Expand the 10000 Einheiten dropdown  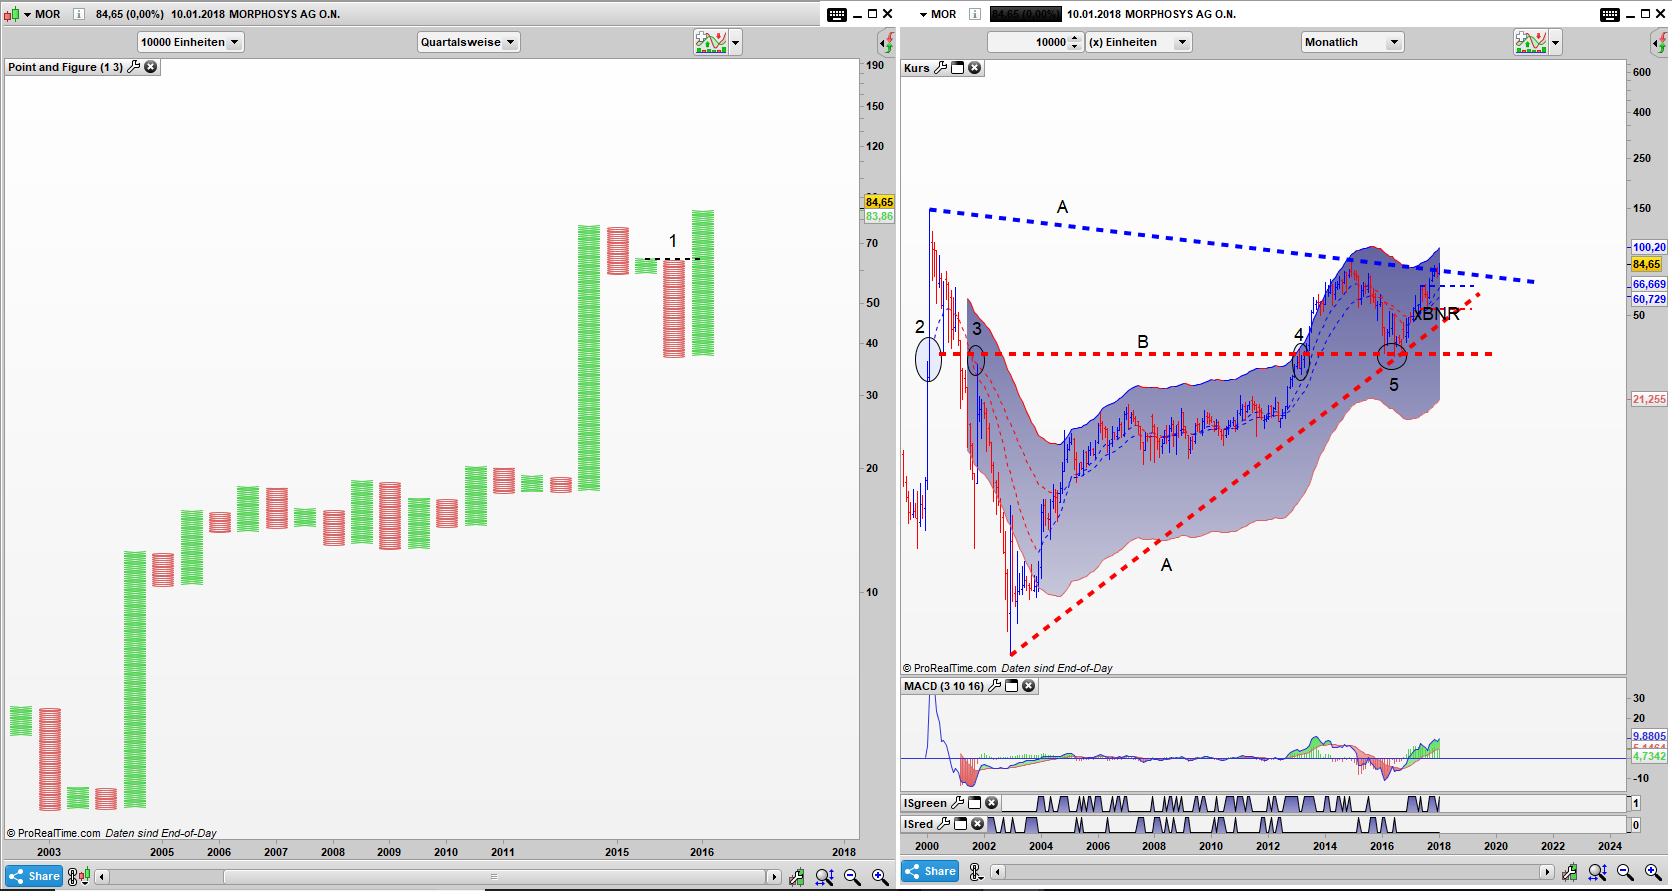pos(190,42)
